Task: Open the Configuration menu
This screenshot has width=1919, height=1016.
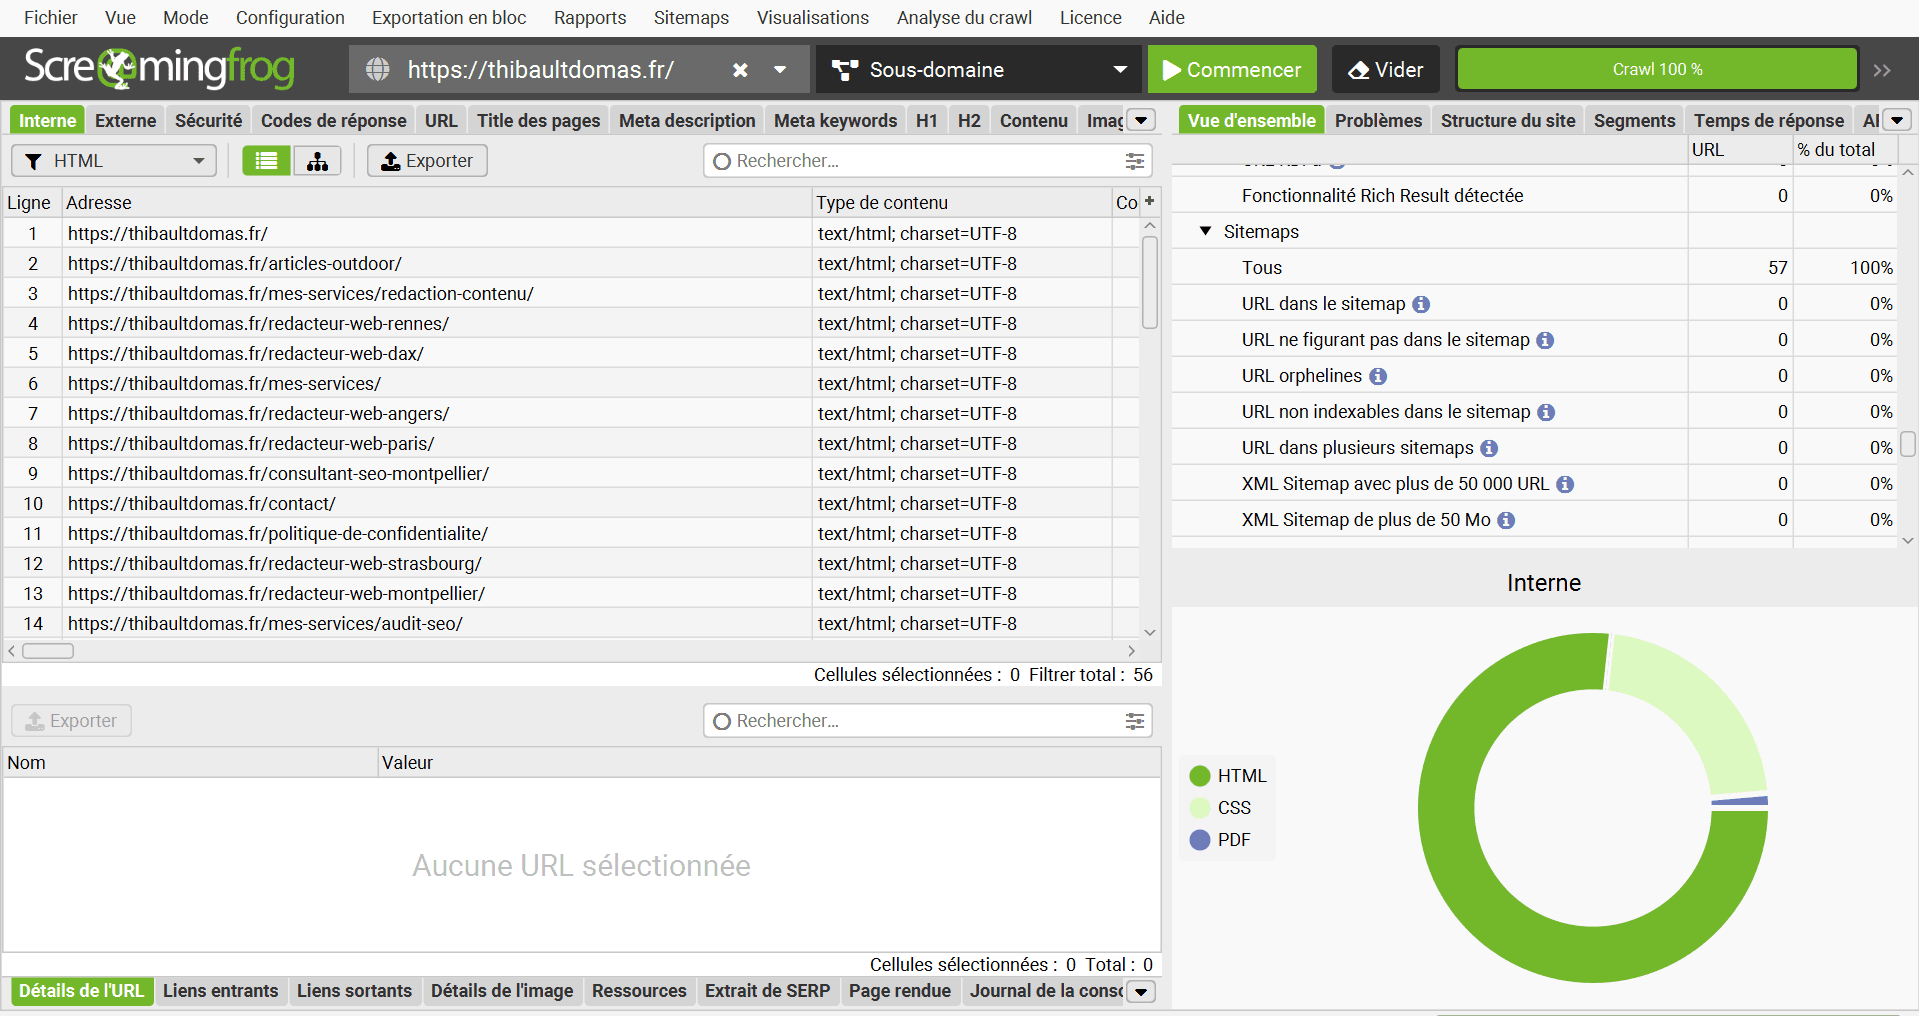Action: 290,18
